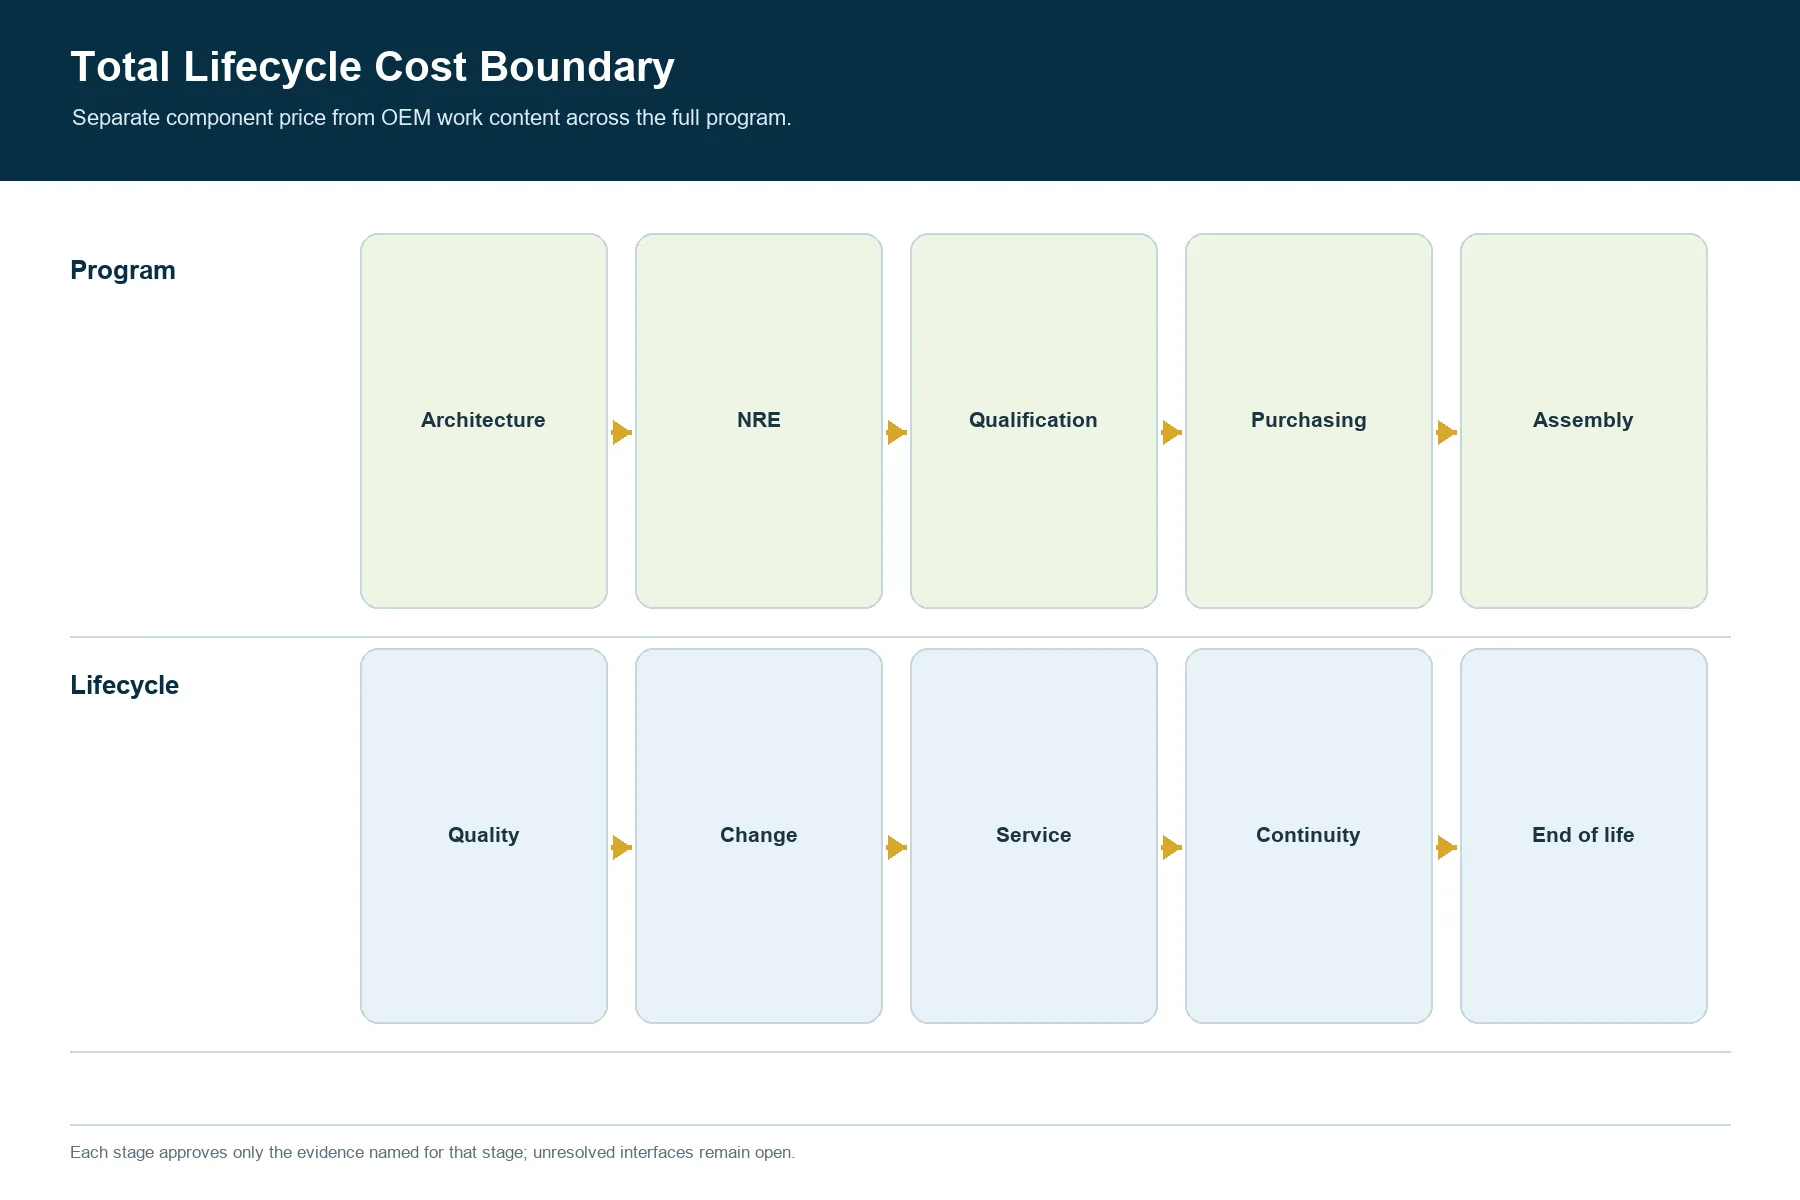Open the Service lifecycle card
Screen dimensions: 1800x1200
pos(1034,836)
